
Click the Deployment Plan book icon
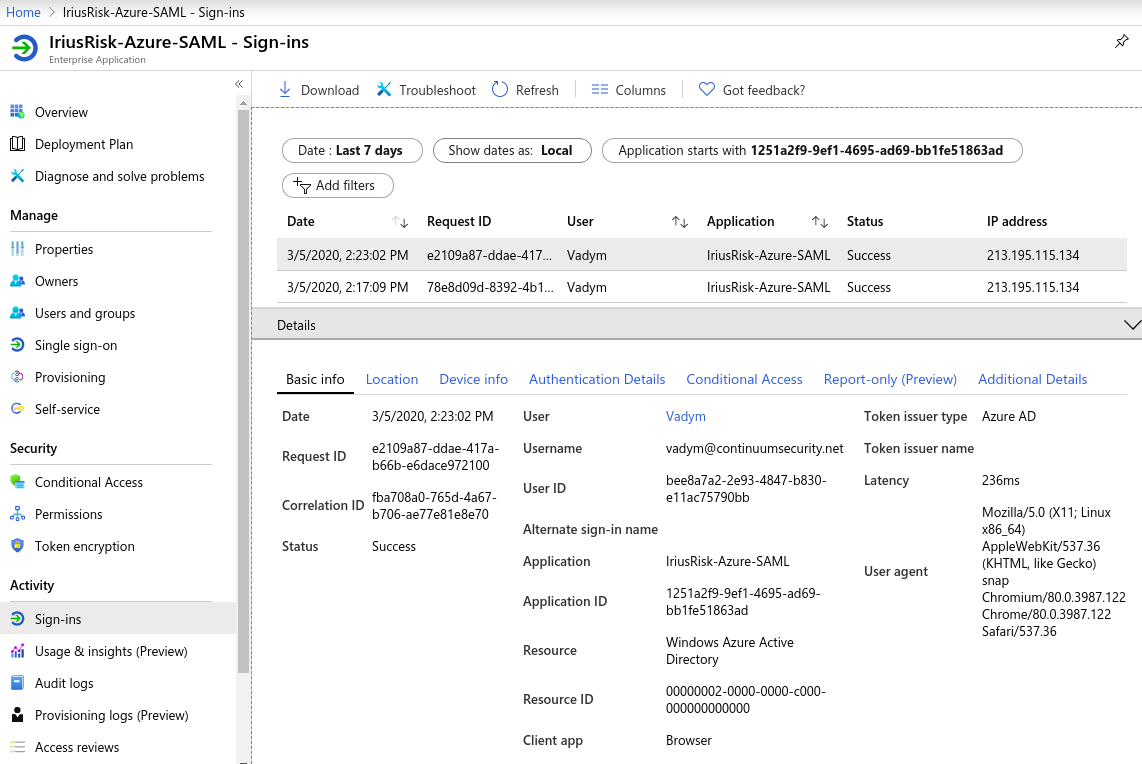(x=17, y=144)
